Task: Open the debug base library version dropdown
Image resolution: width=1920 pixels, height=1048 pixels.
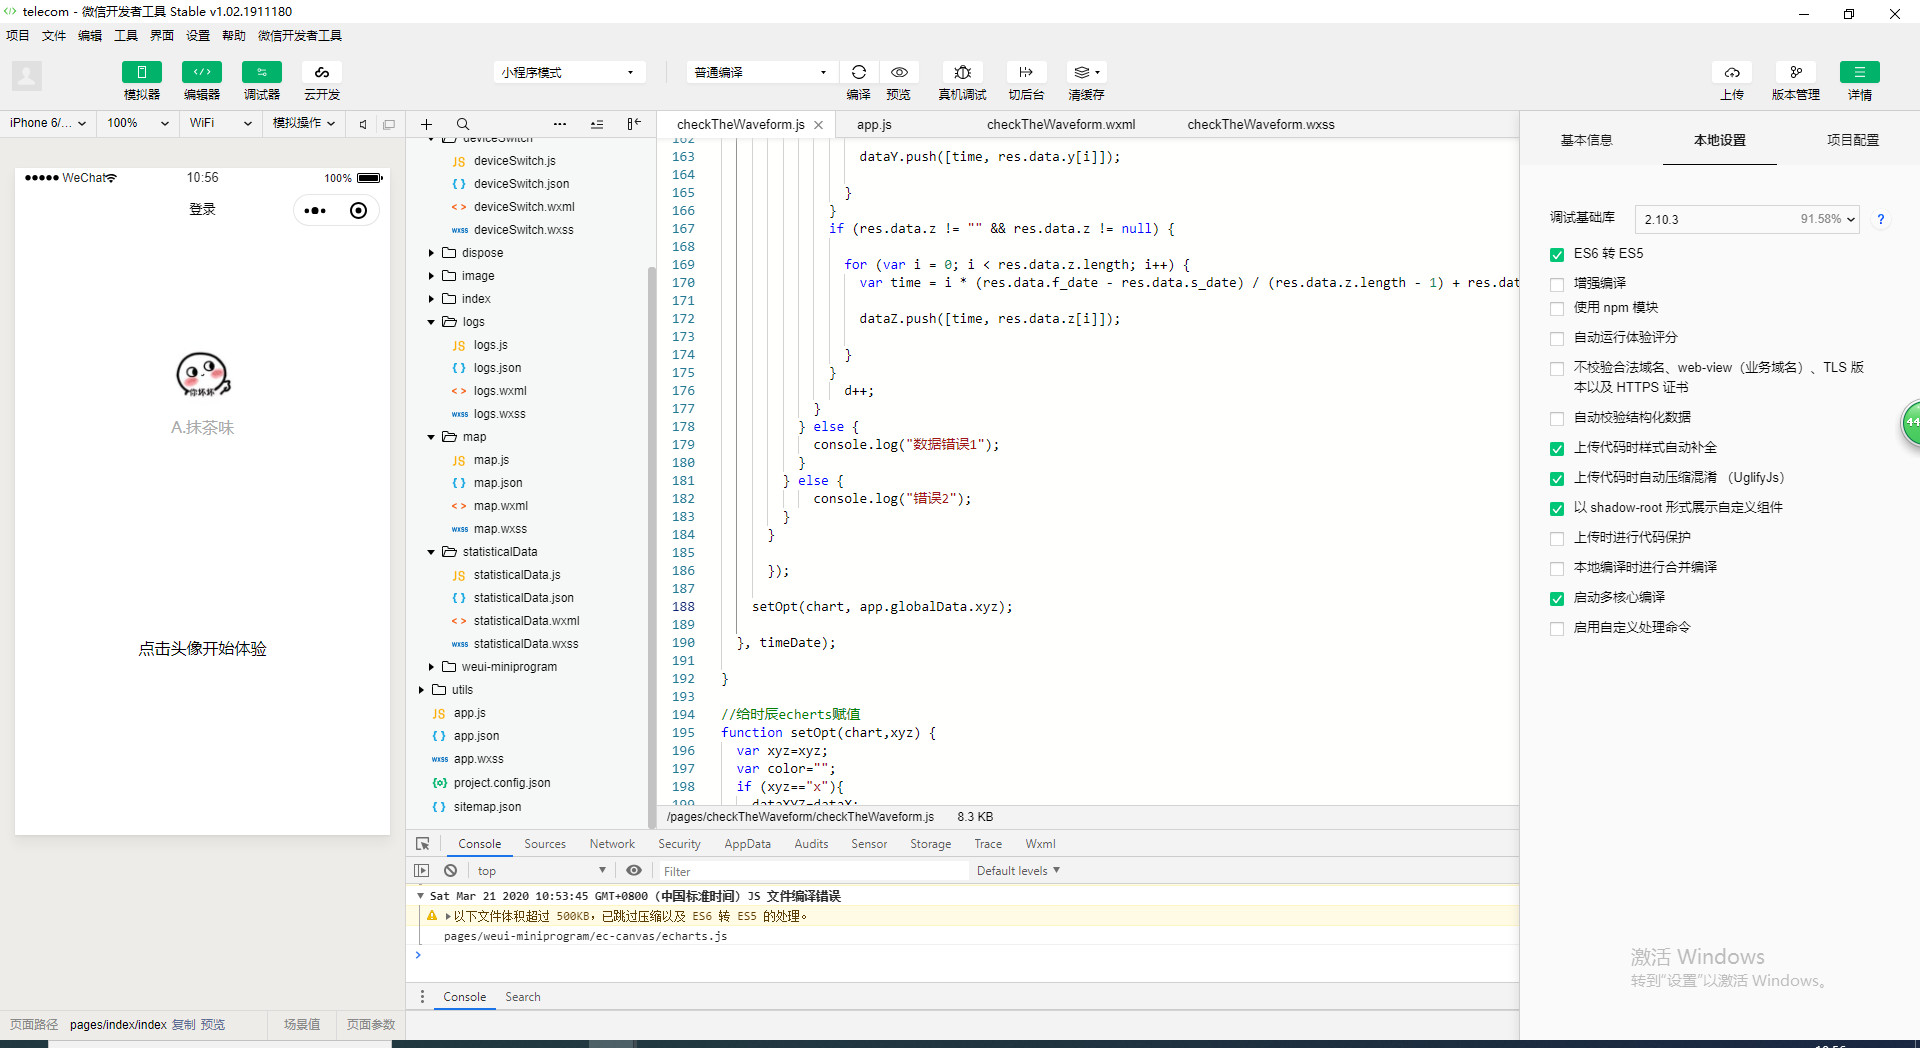Action: [1746, 219]
